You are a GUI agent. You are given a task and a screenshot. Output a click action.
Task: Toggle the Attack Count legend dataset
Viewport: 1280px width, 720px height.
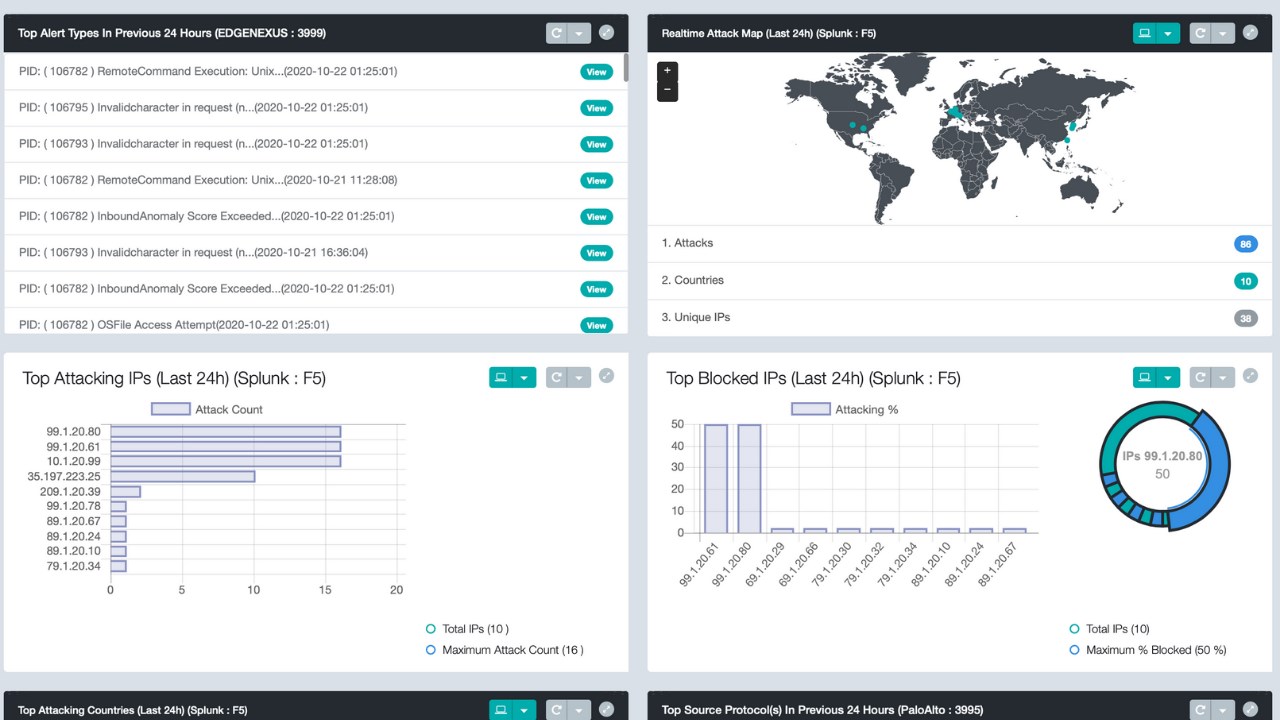pos(207,409)
